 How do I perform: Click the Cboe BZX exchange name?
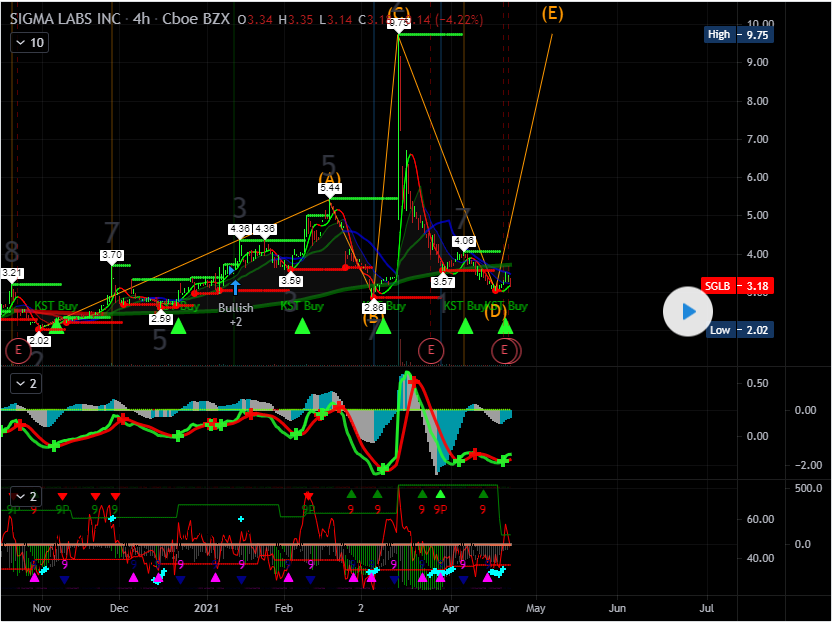pos(196,19)
